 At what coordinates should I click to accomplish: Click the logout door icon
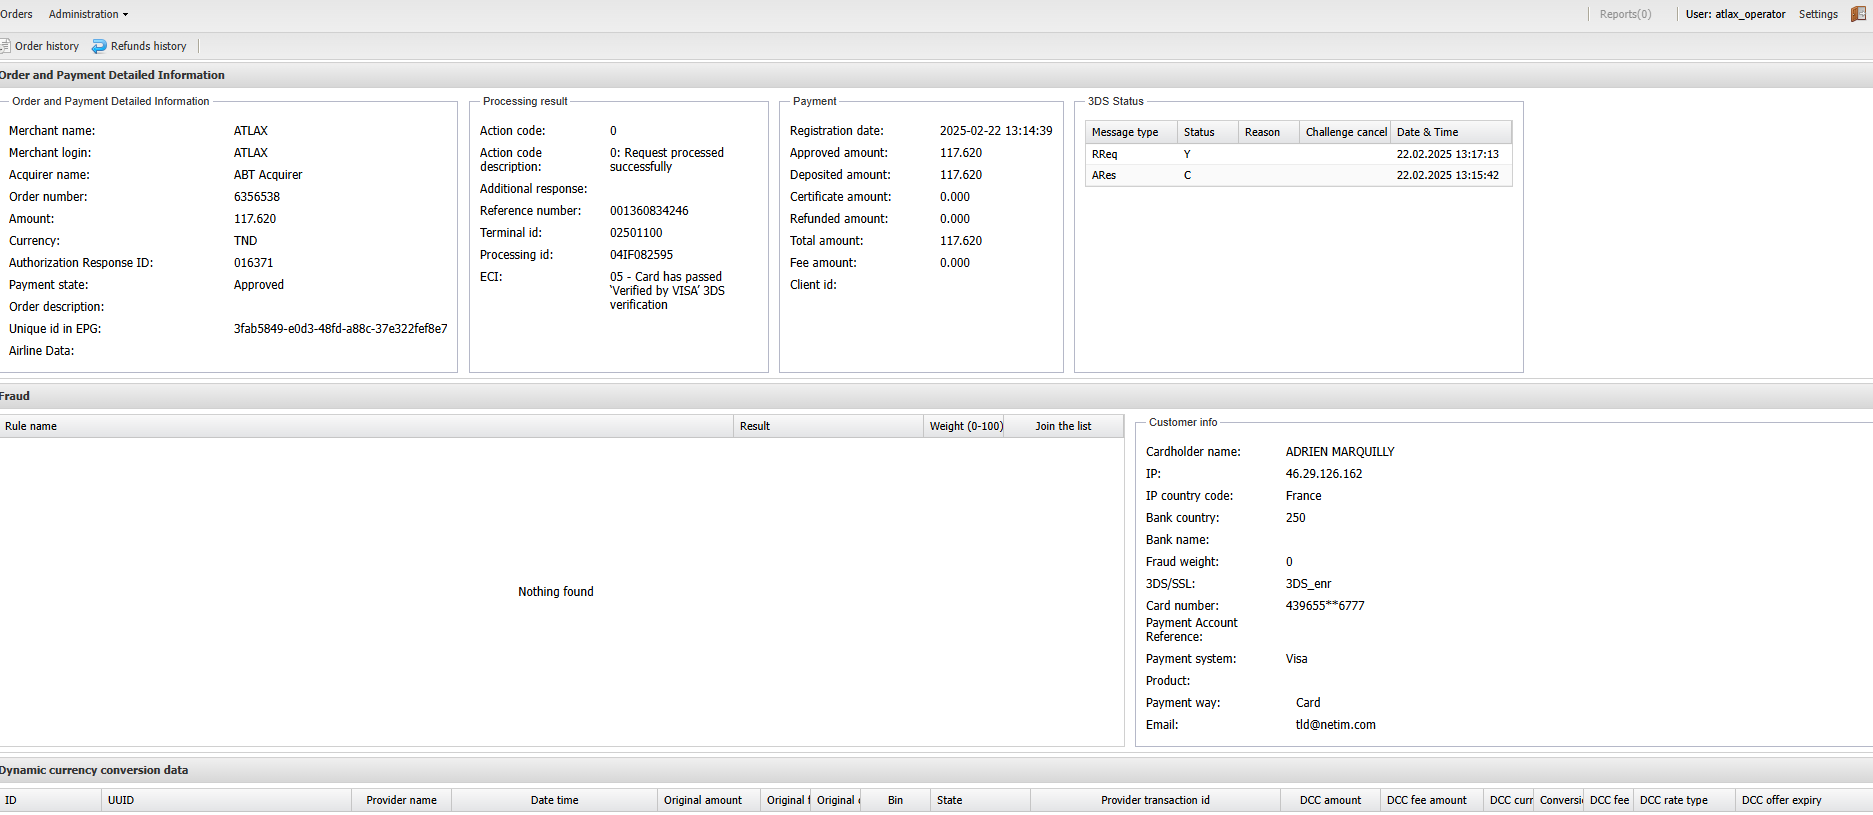1858,14
